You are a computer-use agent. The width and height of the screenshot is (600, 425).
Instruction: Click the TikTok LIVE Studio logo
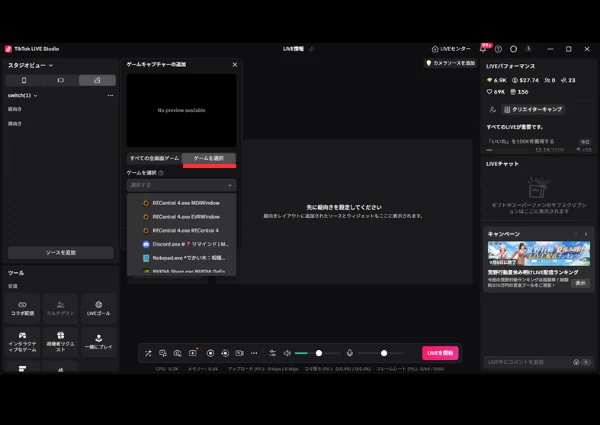[8, 49]
